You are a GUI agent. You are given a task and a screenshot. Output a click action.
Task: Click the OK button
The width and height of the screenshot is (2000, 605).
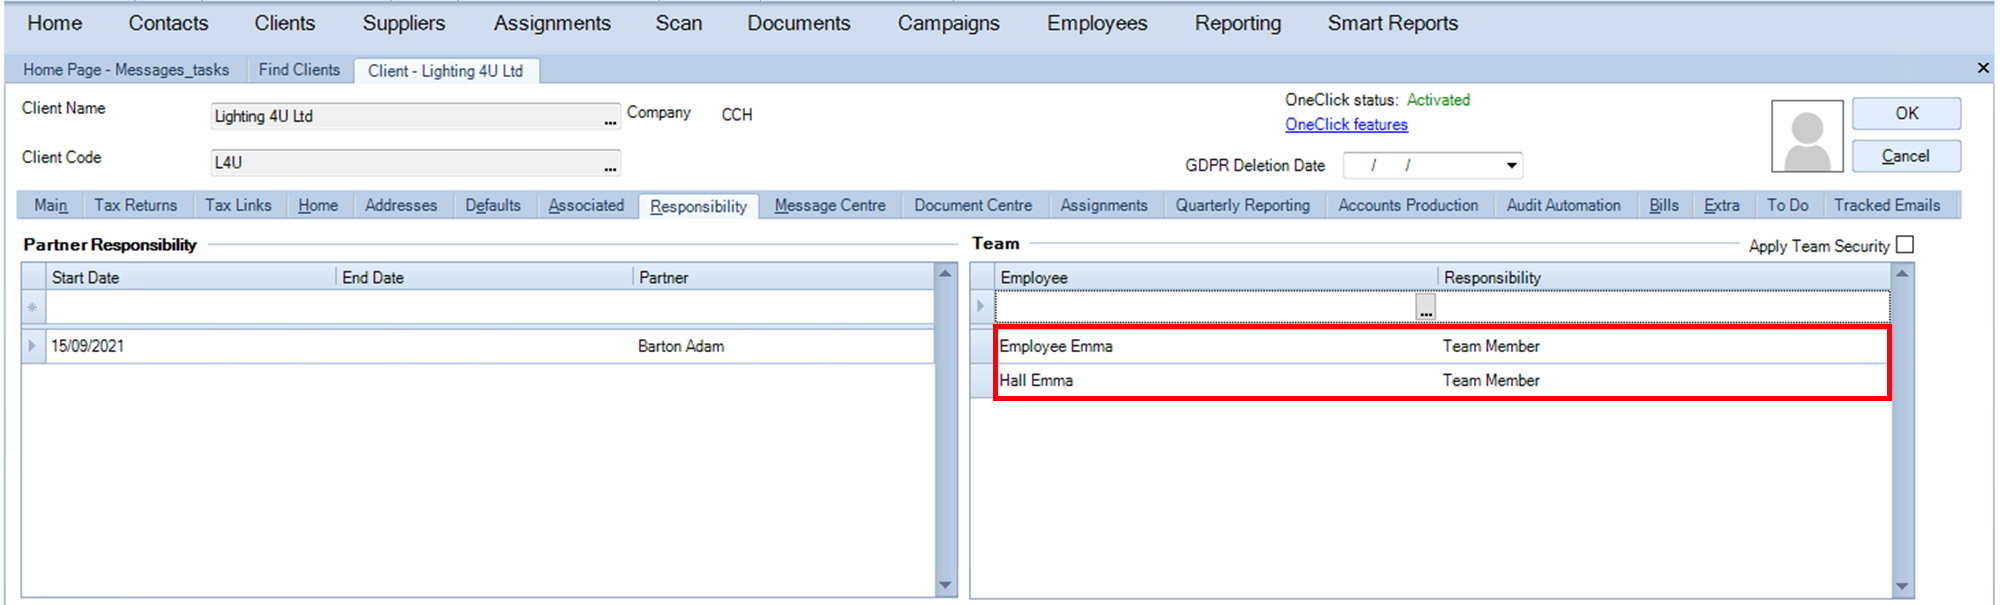pos(1906,113)
